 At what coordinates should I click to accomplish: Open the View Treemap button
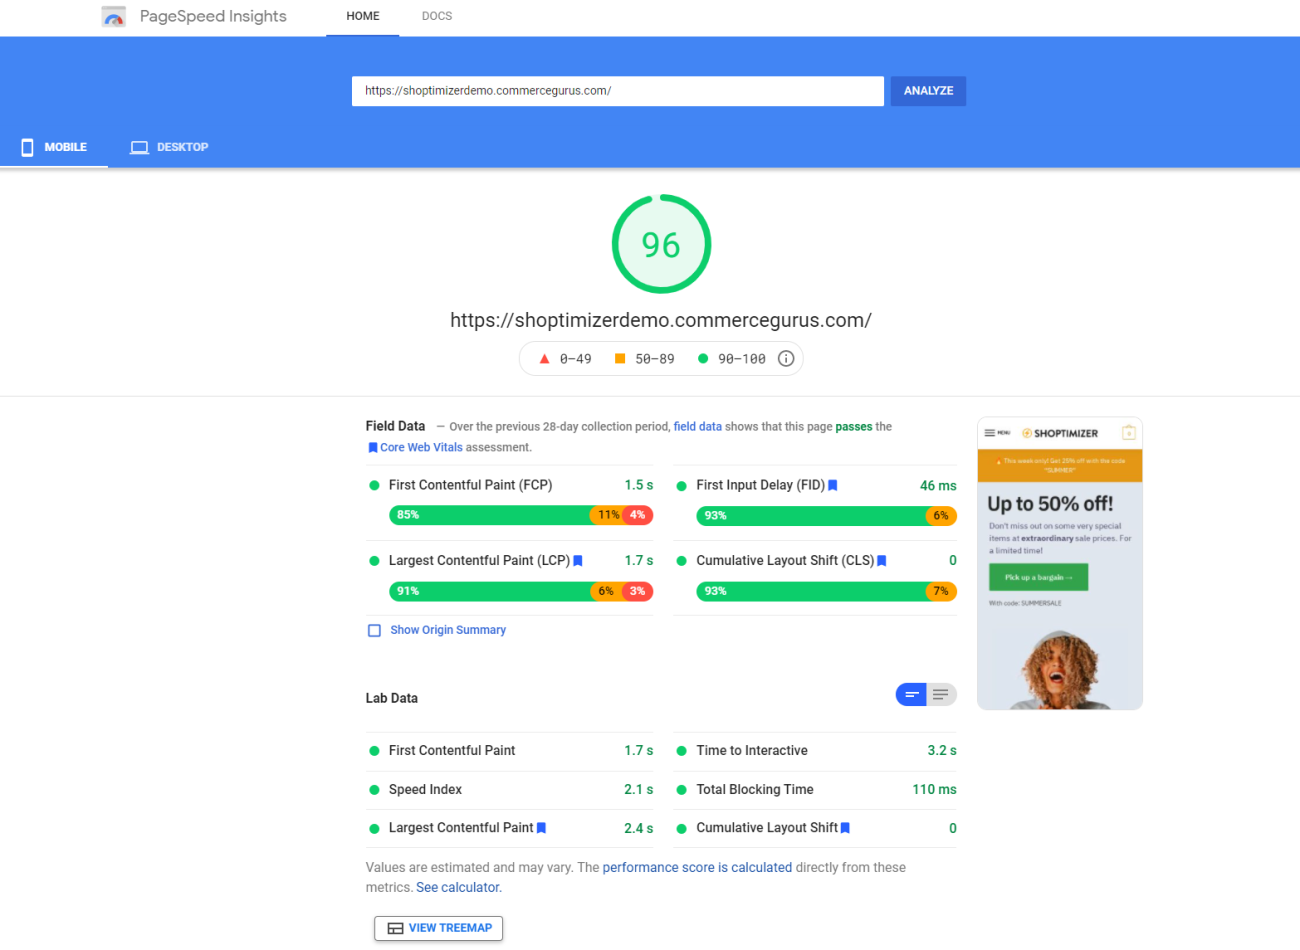click(438, 928)
